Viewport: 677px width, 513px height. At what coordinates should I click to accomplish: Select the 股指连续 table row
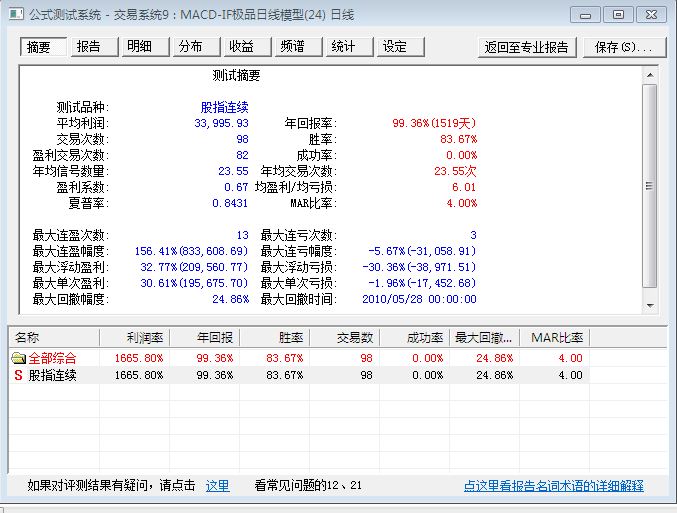click(299, 375)
